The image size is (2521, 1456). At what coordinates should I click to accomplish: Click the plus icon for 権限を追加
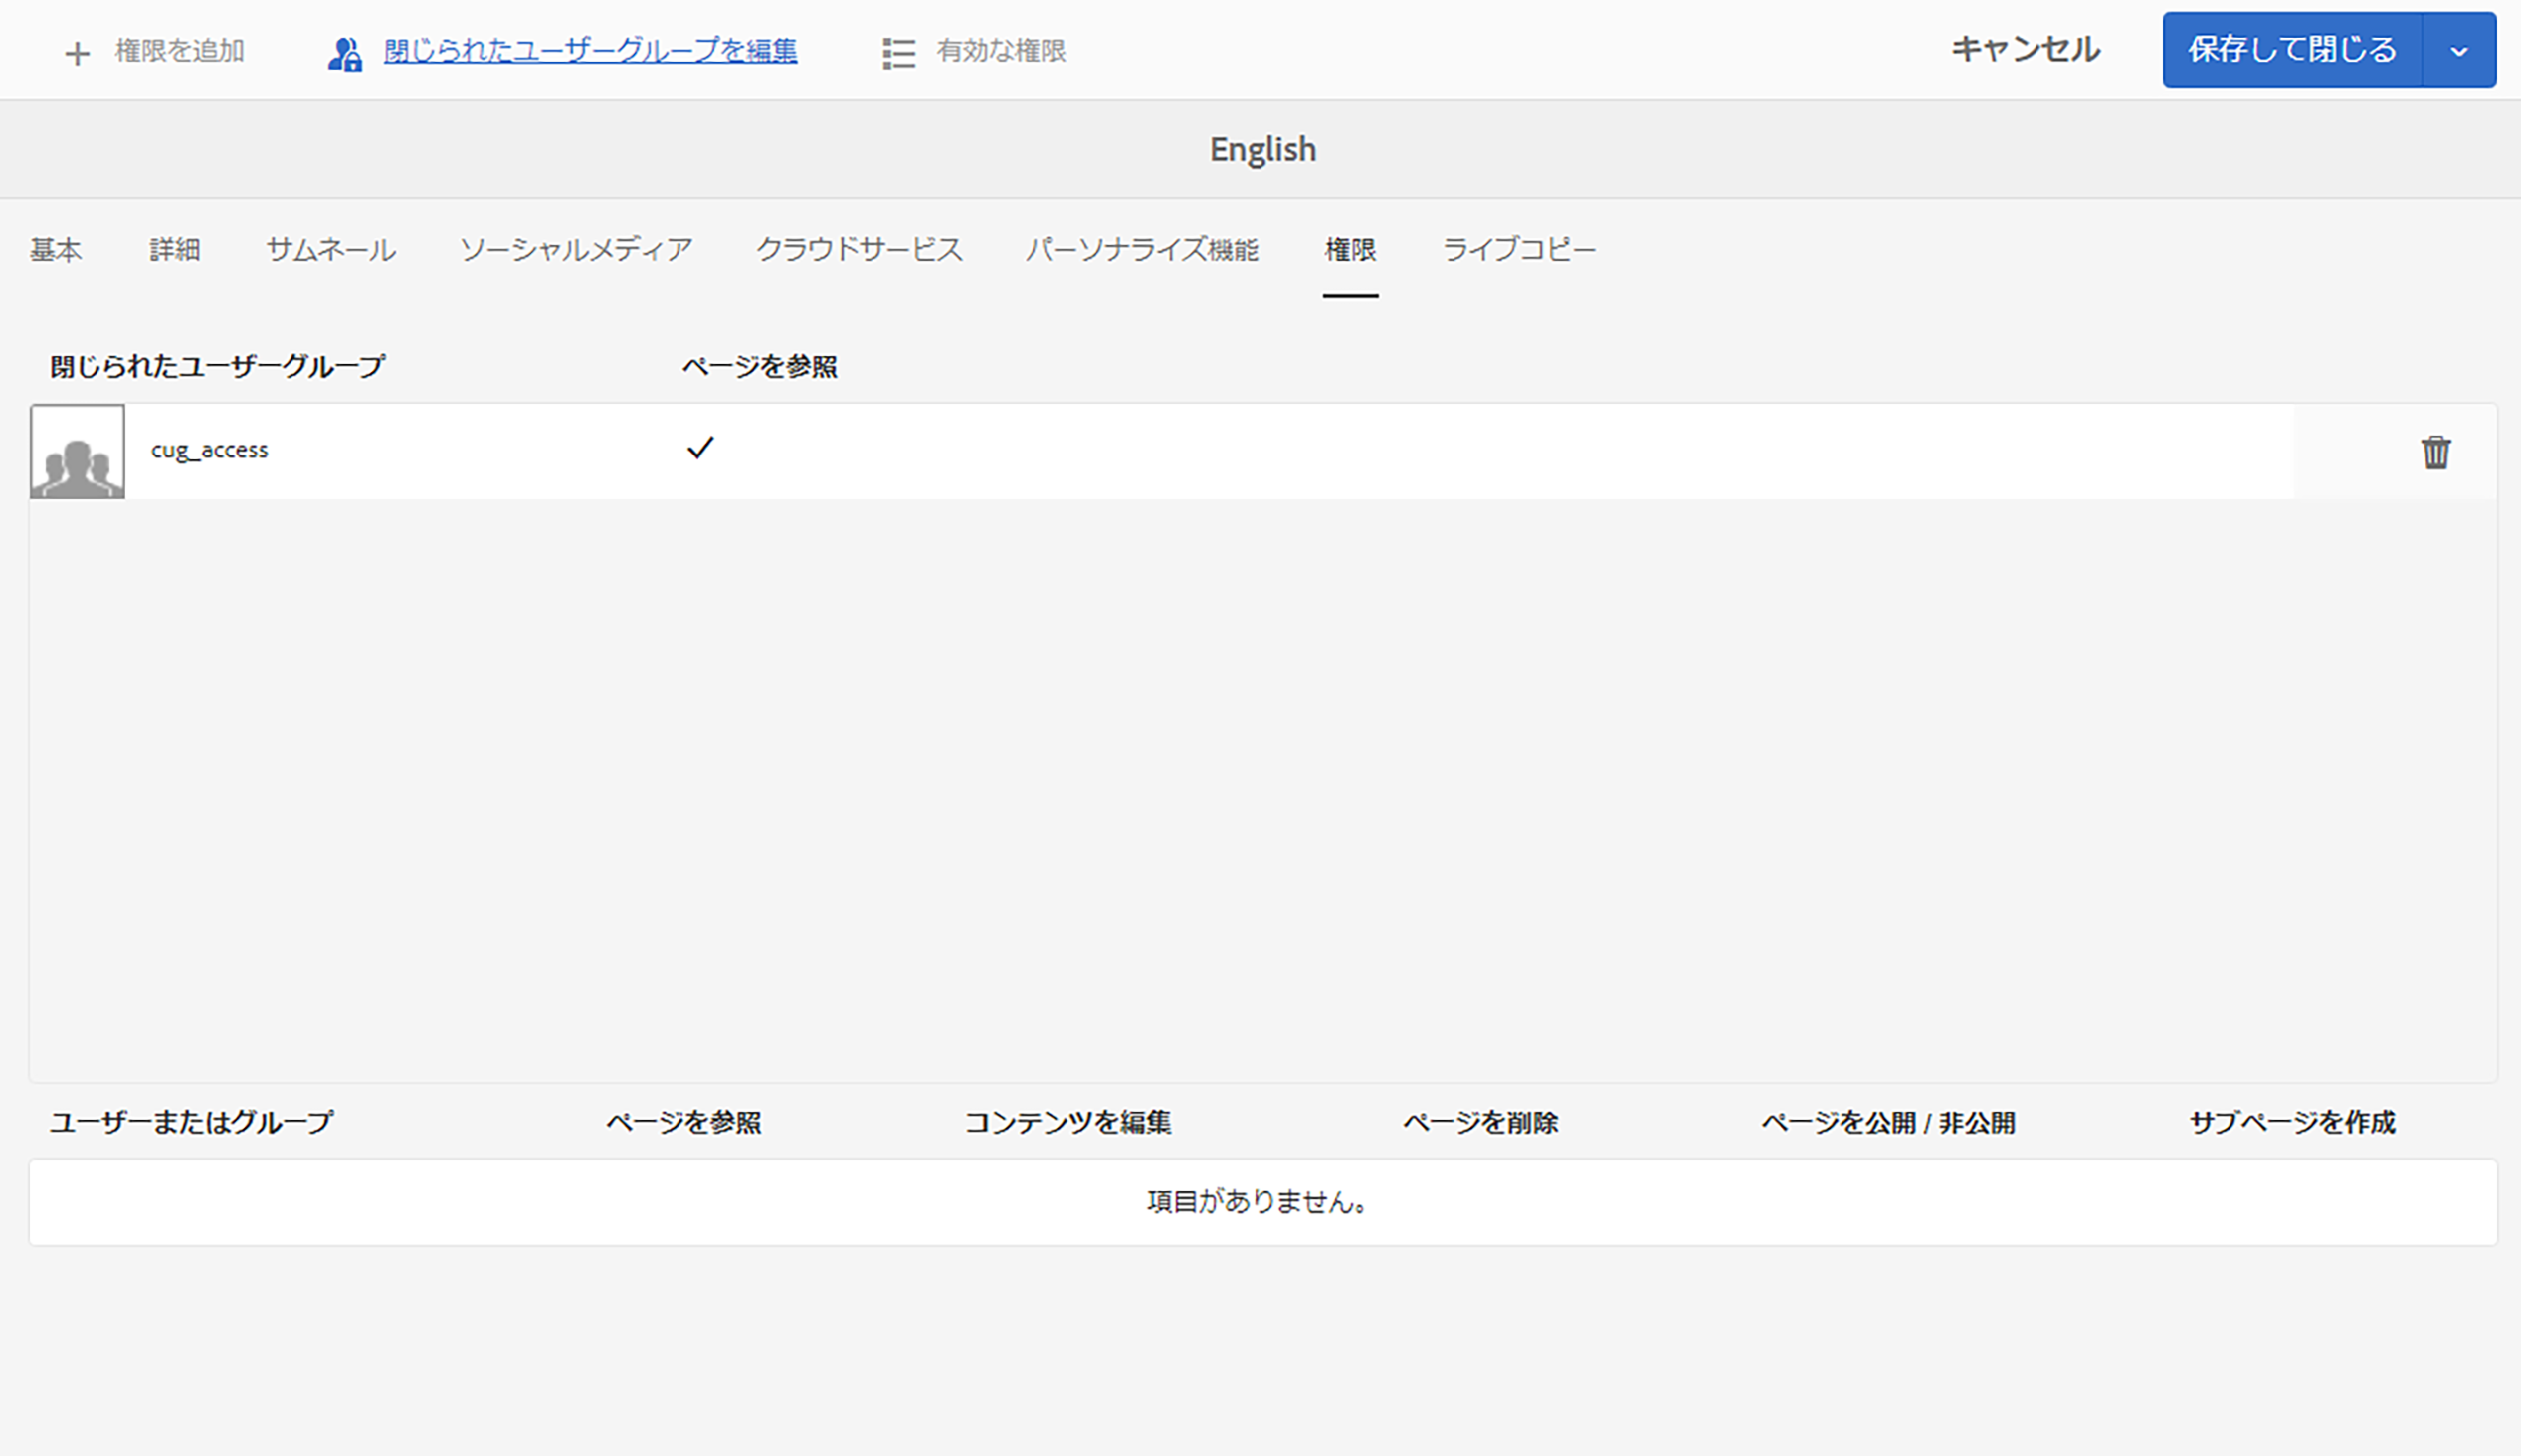(77, 53)
